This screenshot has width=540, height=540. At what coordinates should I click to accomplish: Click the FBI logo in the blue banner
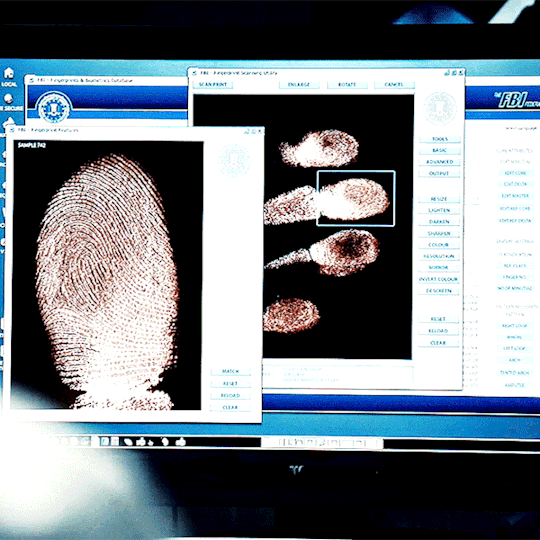coord(517,100)
